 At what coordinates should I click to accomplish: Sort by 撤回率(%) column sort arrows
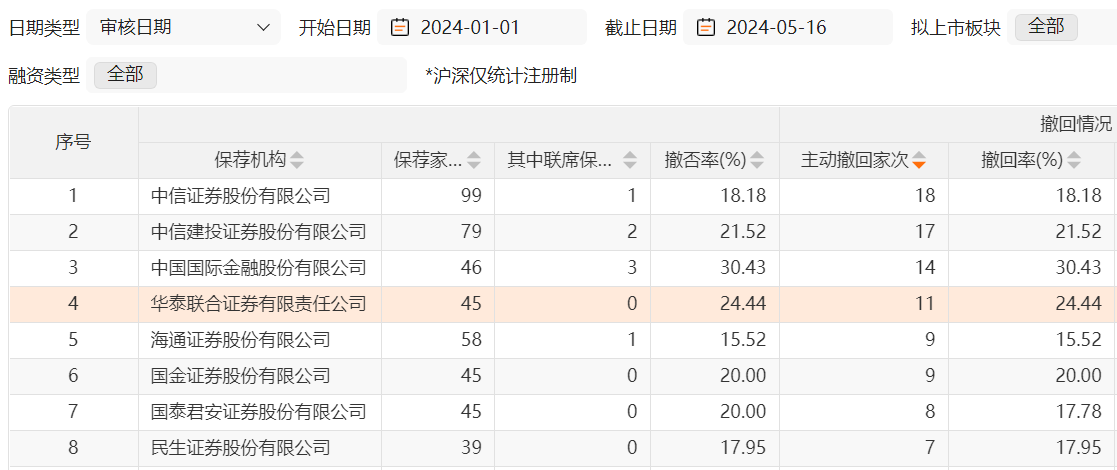click(1074, 161)
